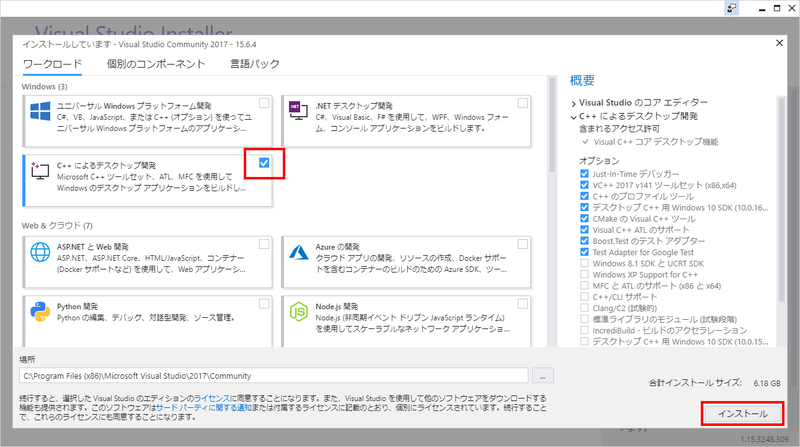Screen dimensions: 800x447
Task: Check Windows 8.1 SDK and UCRT SDK
Action: [x=584, y=263]
